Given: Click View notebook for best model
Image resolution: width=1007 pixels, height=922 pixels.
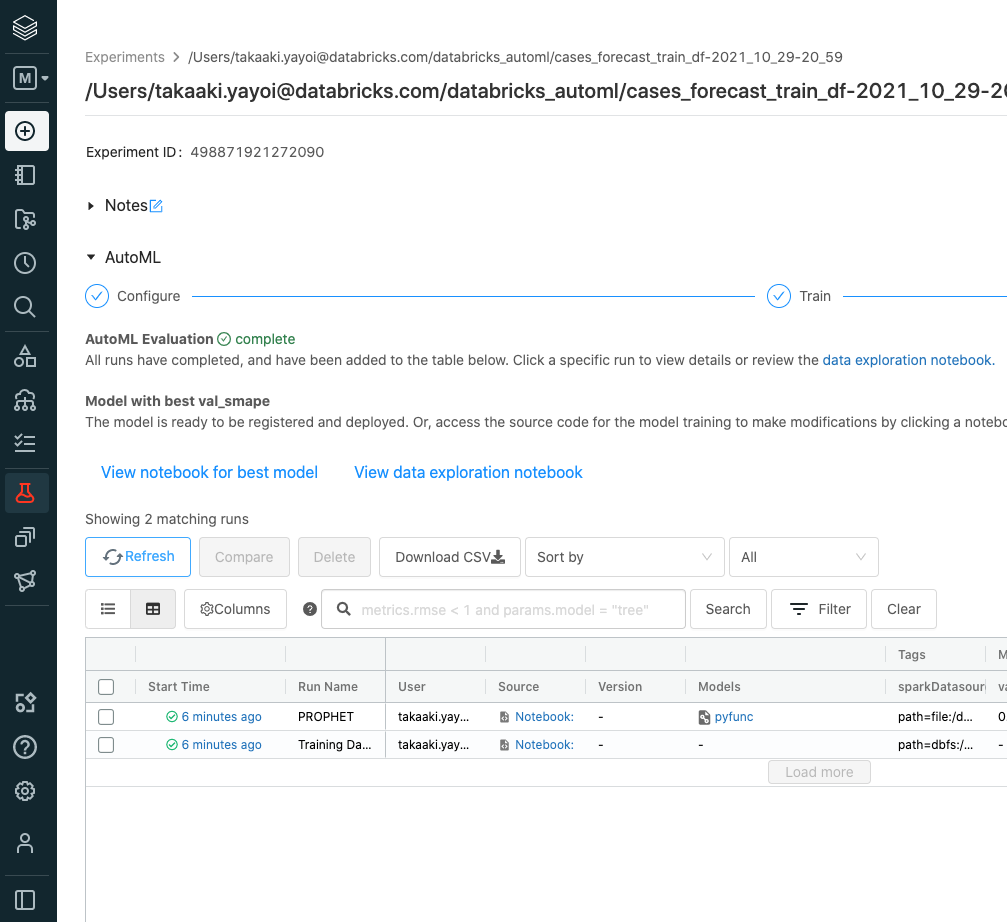Looking at the screenshot, I should pos(209,473).
